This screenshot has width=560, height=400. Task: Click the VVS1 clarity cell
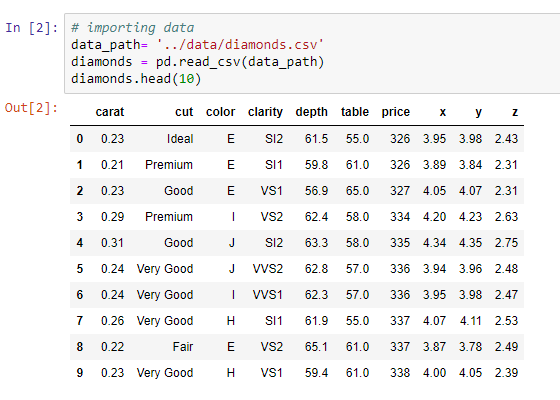pyautogui.click(x=268, y=295)
